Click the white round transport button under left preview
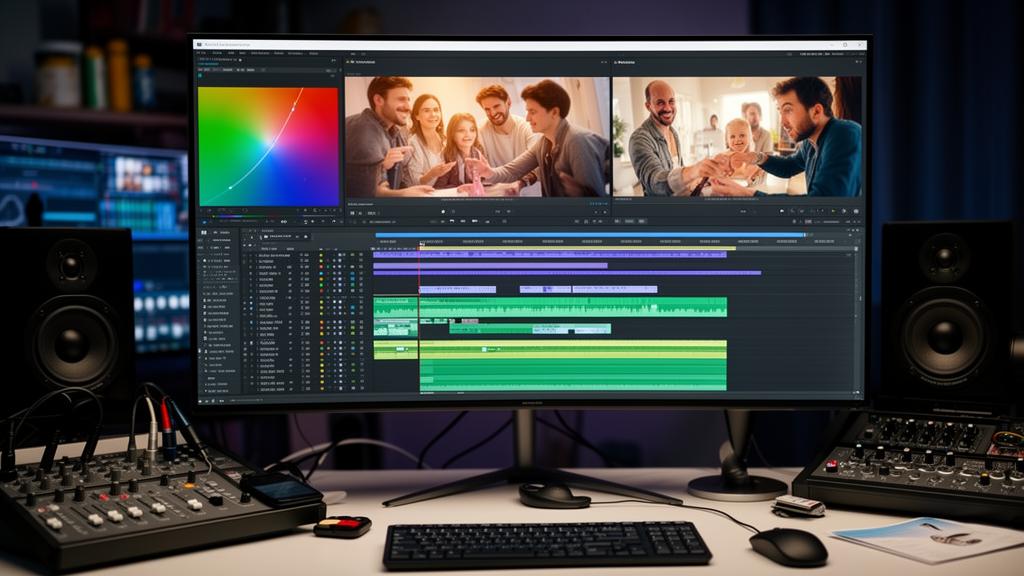1024x576 pixels. pyautogui.click(x=443, y=212)
